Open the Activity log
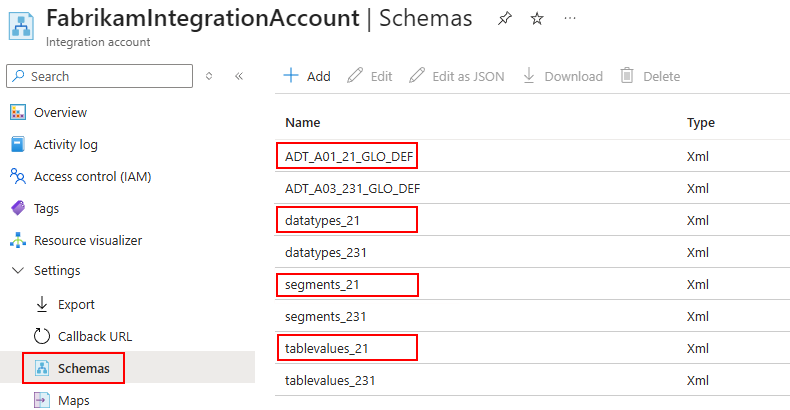790x410 pixels. coord(65,144)
